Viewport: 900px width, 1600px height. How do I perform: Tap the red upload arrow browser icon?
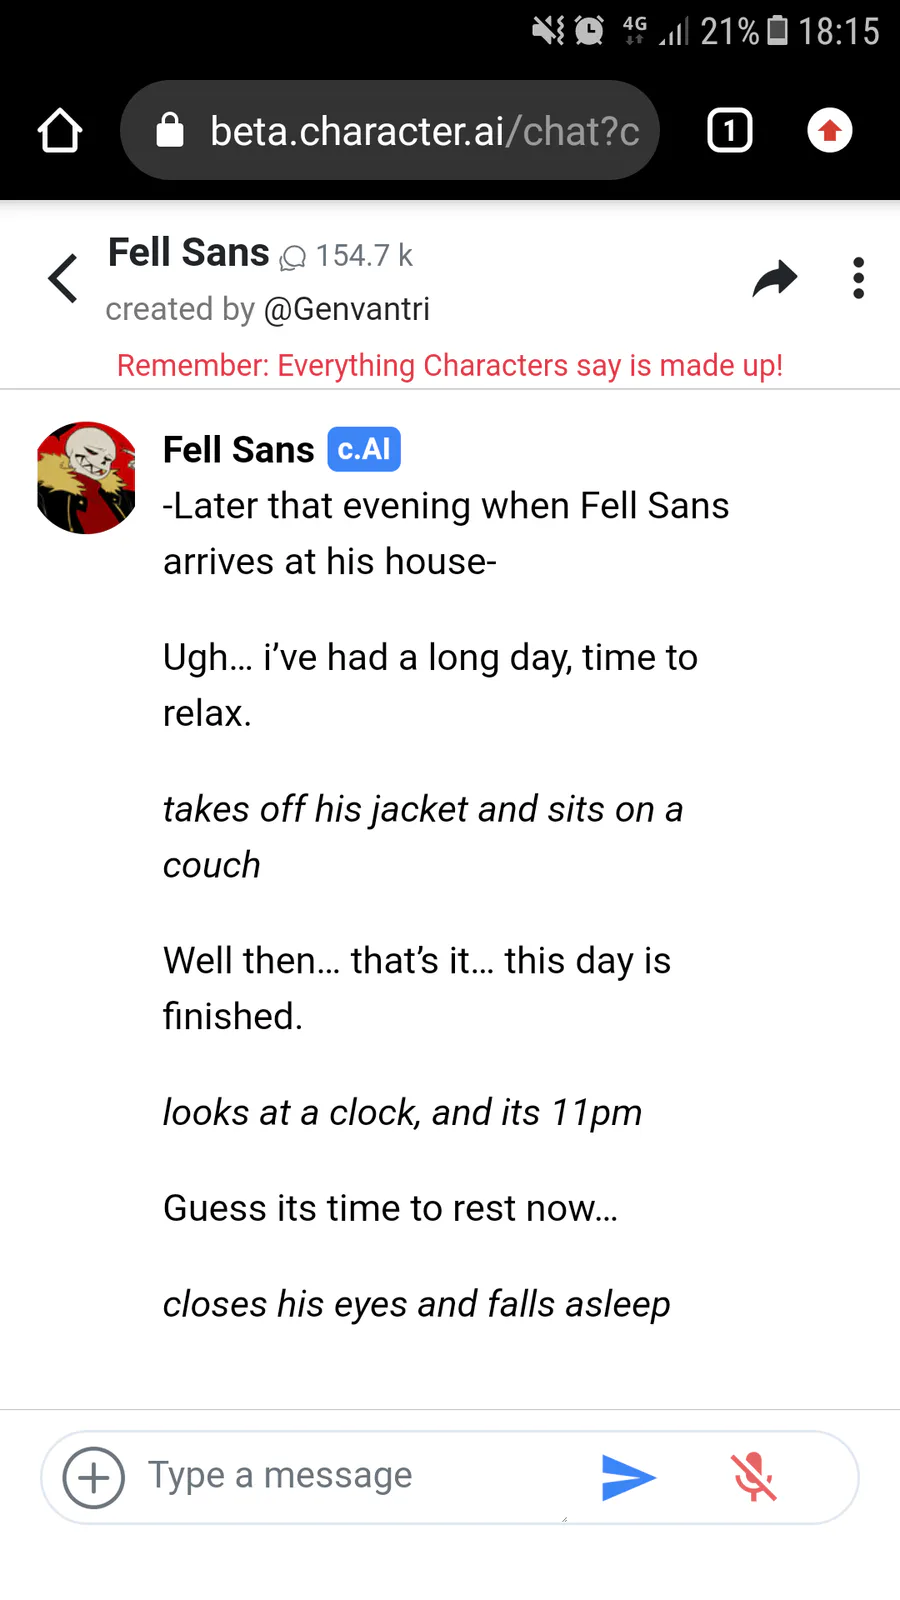pyautogui.click(x=829, y=131)
